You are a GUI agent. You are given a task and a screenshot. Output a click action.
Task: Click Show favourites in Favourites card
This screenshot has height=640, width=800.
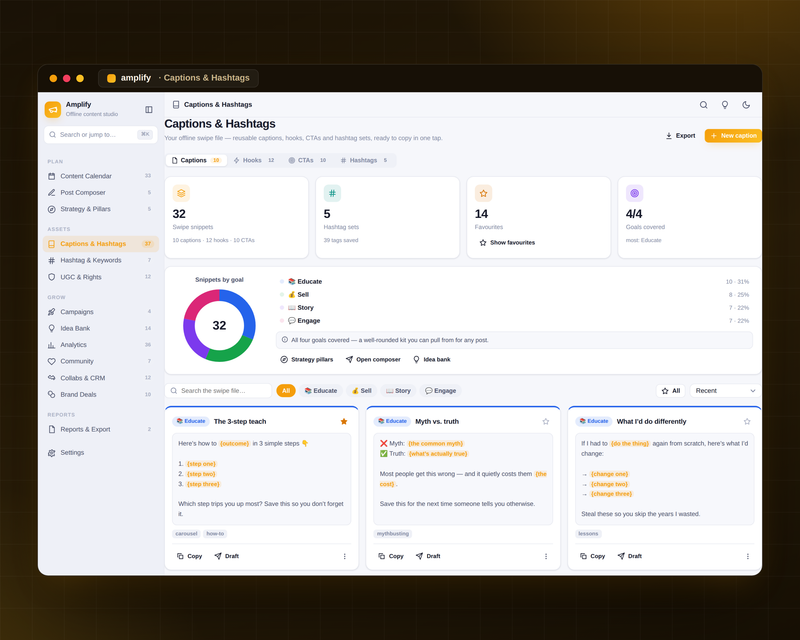tap(507, 242)
